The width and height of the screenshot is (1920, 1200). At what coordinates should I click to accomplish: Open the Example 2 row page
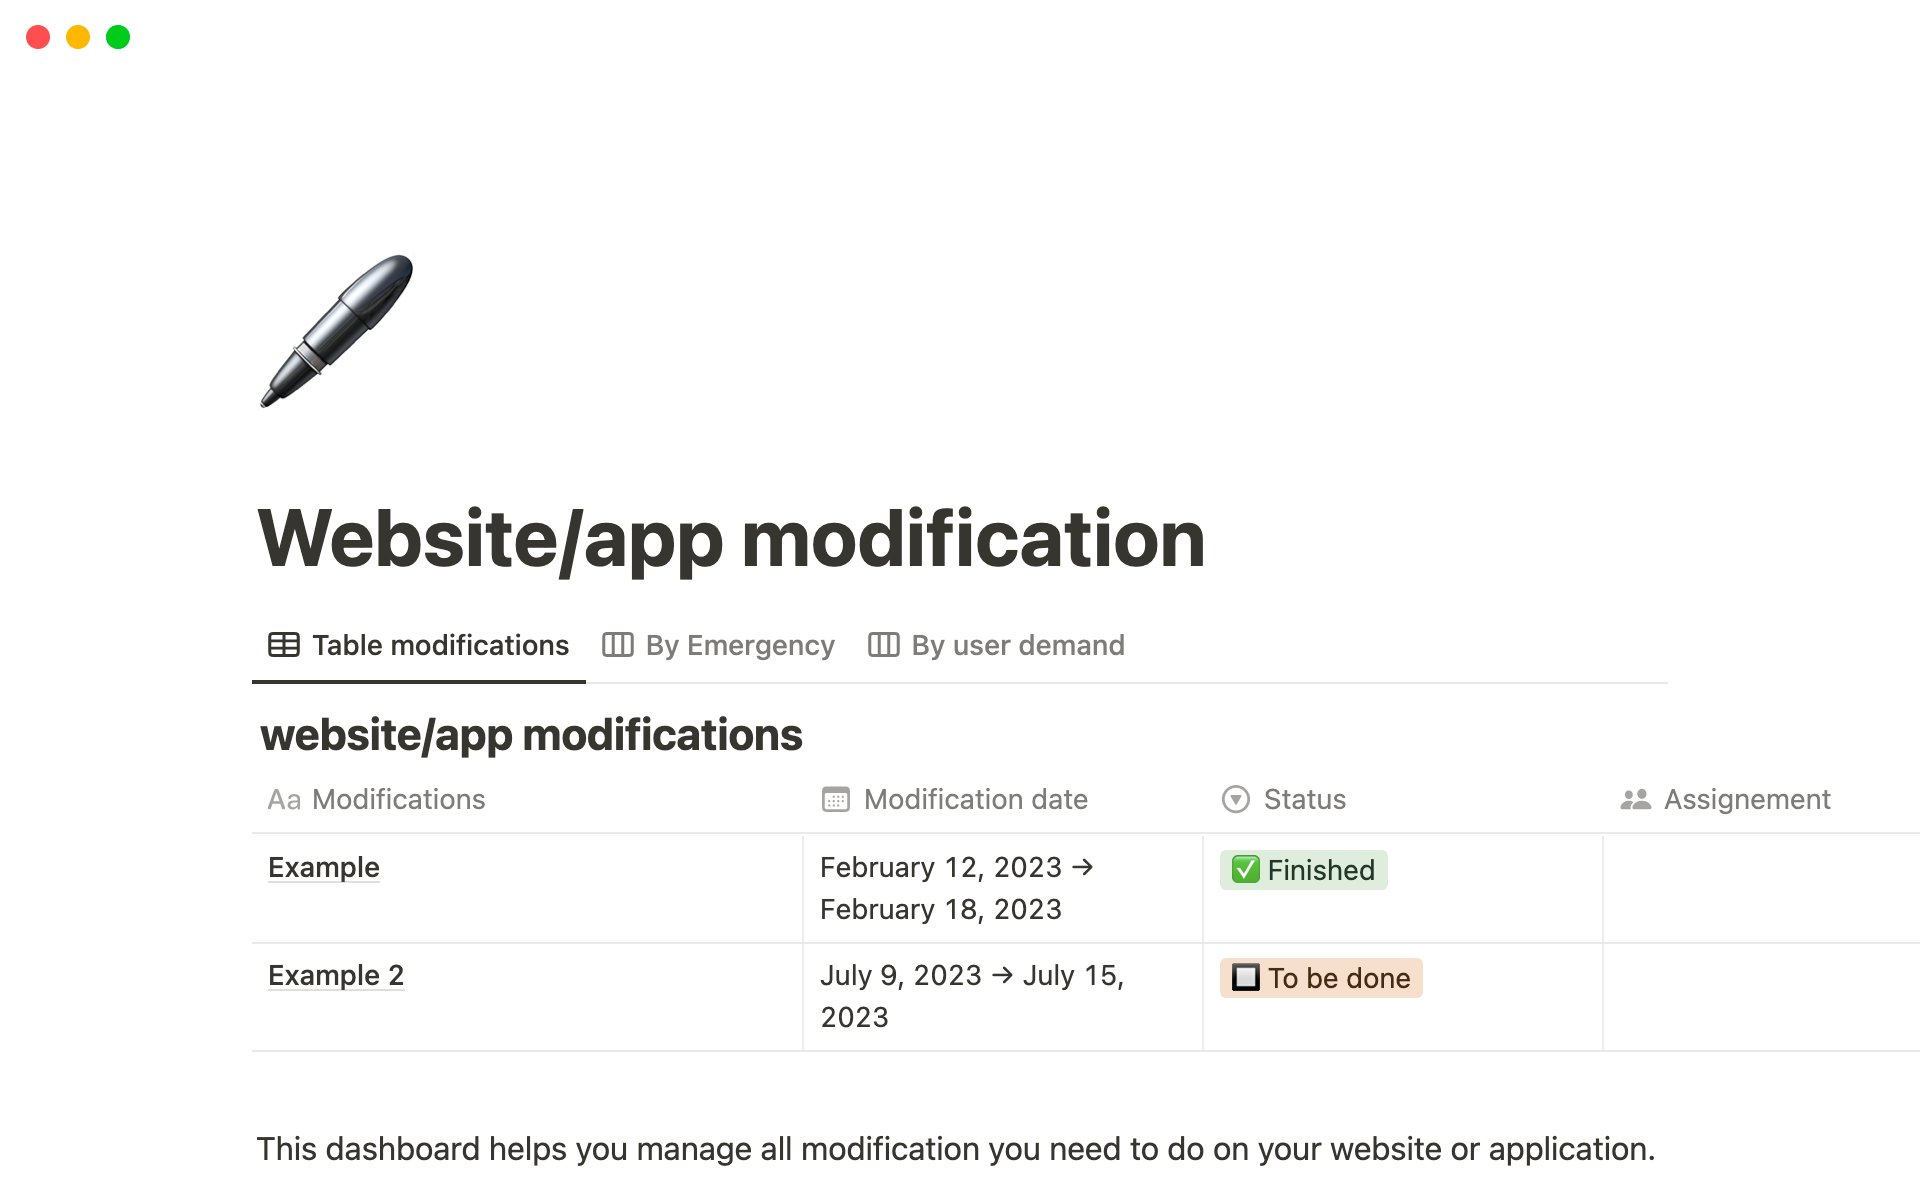(336, 975)
